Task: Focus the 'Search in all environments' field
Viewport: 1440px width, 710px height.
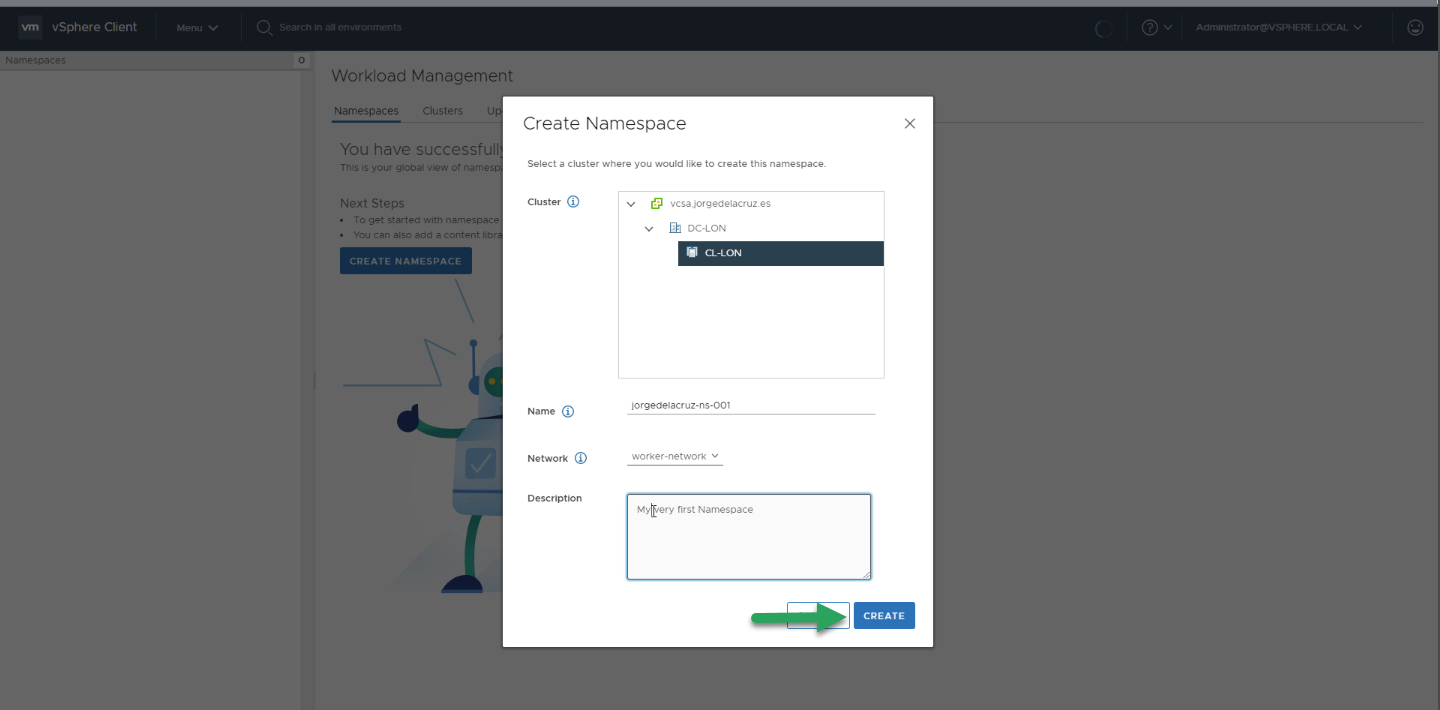Action: (340, 27)
